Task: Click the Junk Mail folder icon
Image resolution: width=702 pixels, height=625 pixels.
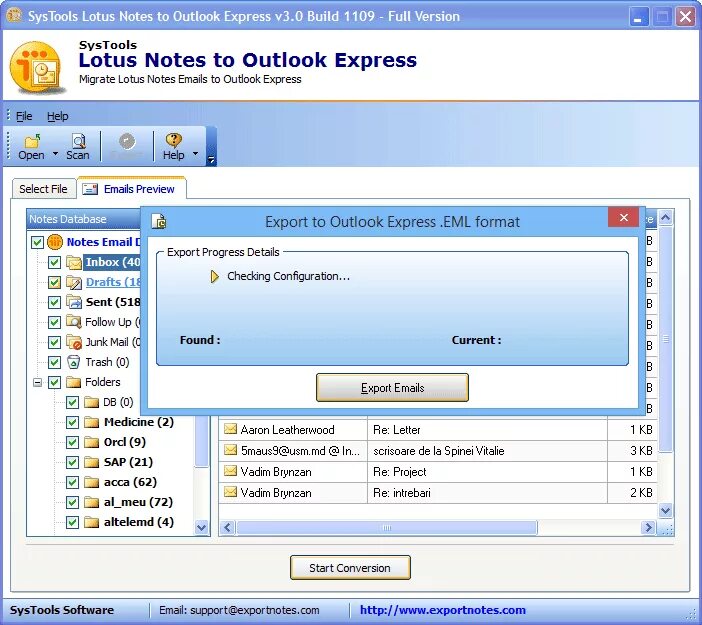Action: [x=73, y=342]
